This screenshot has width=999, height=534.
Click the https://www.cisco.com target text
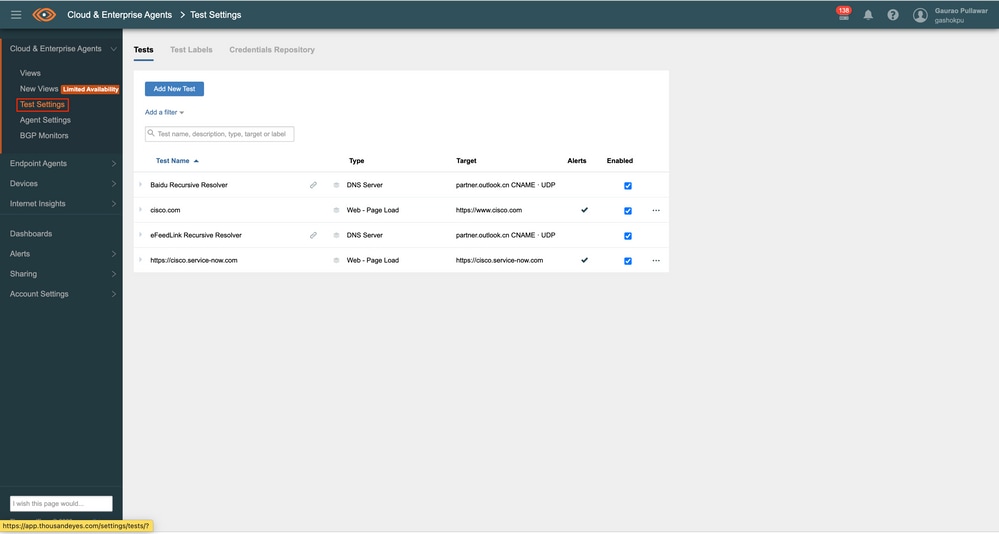click(489, 210)
